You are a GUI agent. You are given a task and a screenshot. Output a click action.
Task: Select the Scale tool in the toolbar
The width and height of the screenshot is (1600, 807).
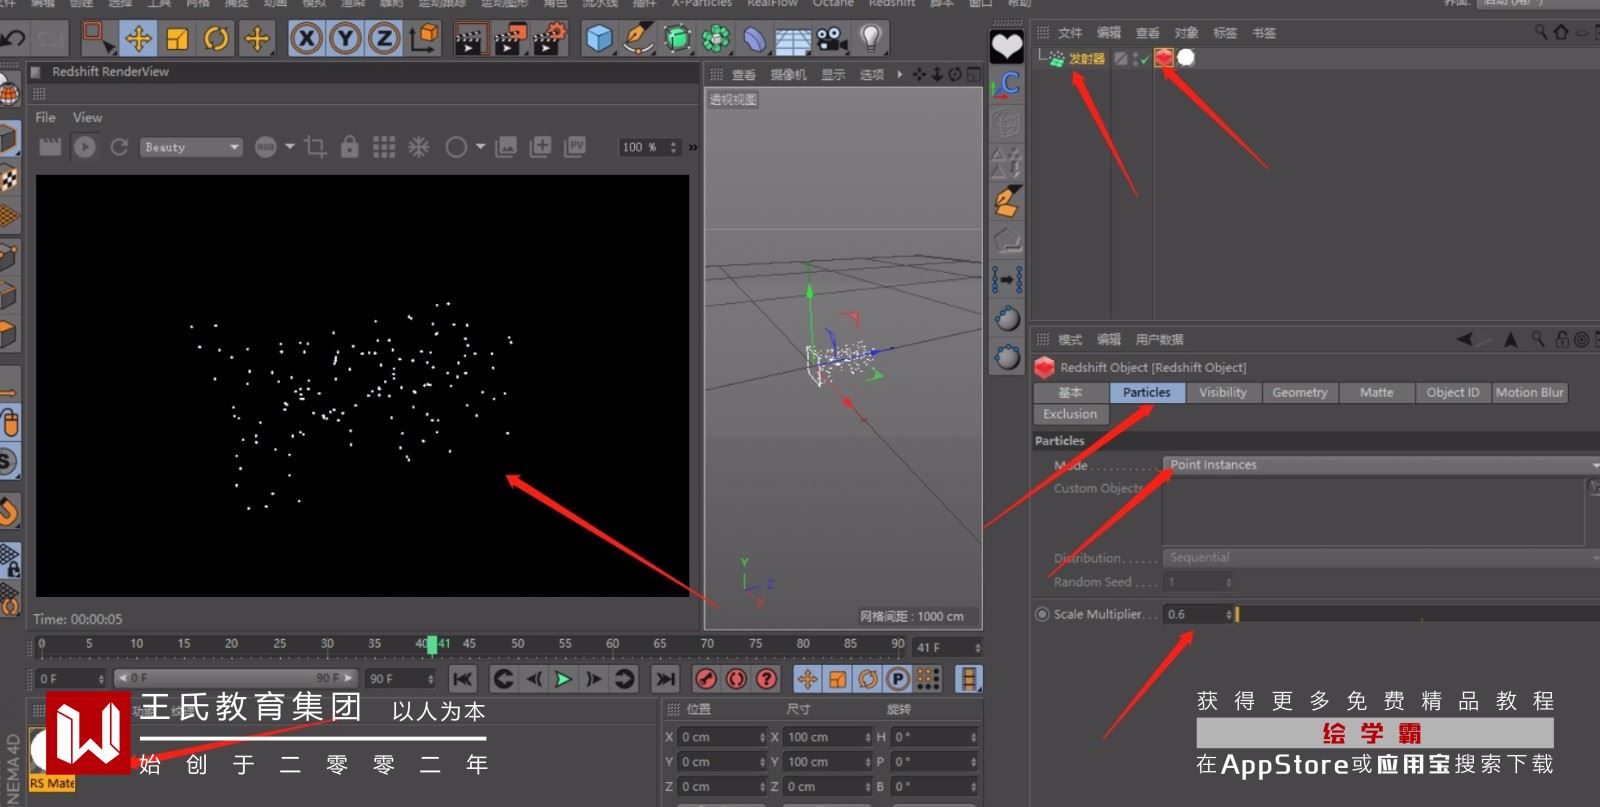click(177, 39)
